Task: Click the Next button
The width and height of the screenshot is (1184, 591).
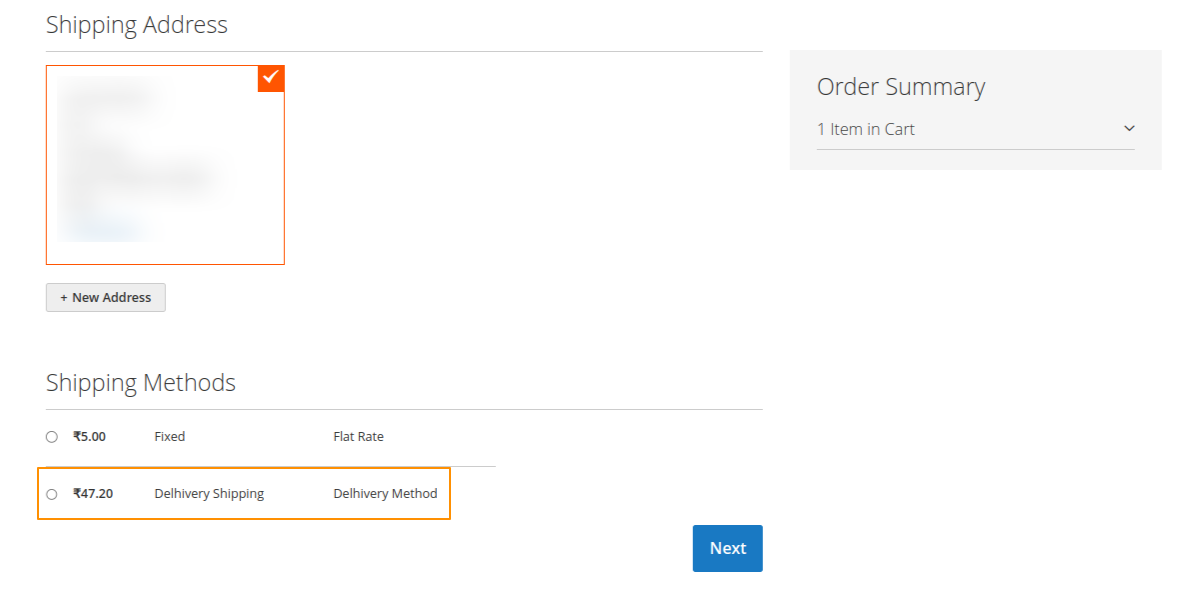Action: tap(727, 548)
